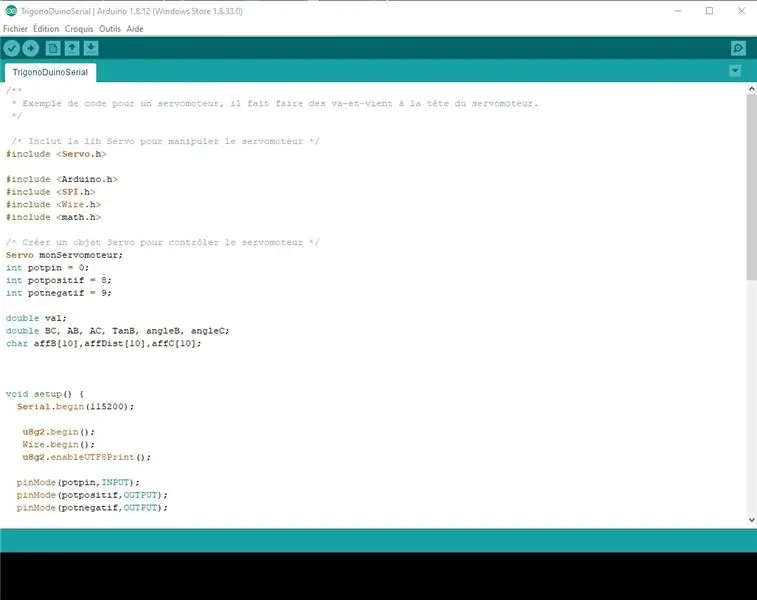757x600 pixels.
Task: Click the line 'pinMode(potpin,INPUT);'
Action: [78, 482]
